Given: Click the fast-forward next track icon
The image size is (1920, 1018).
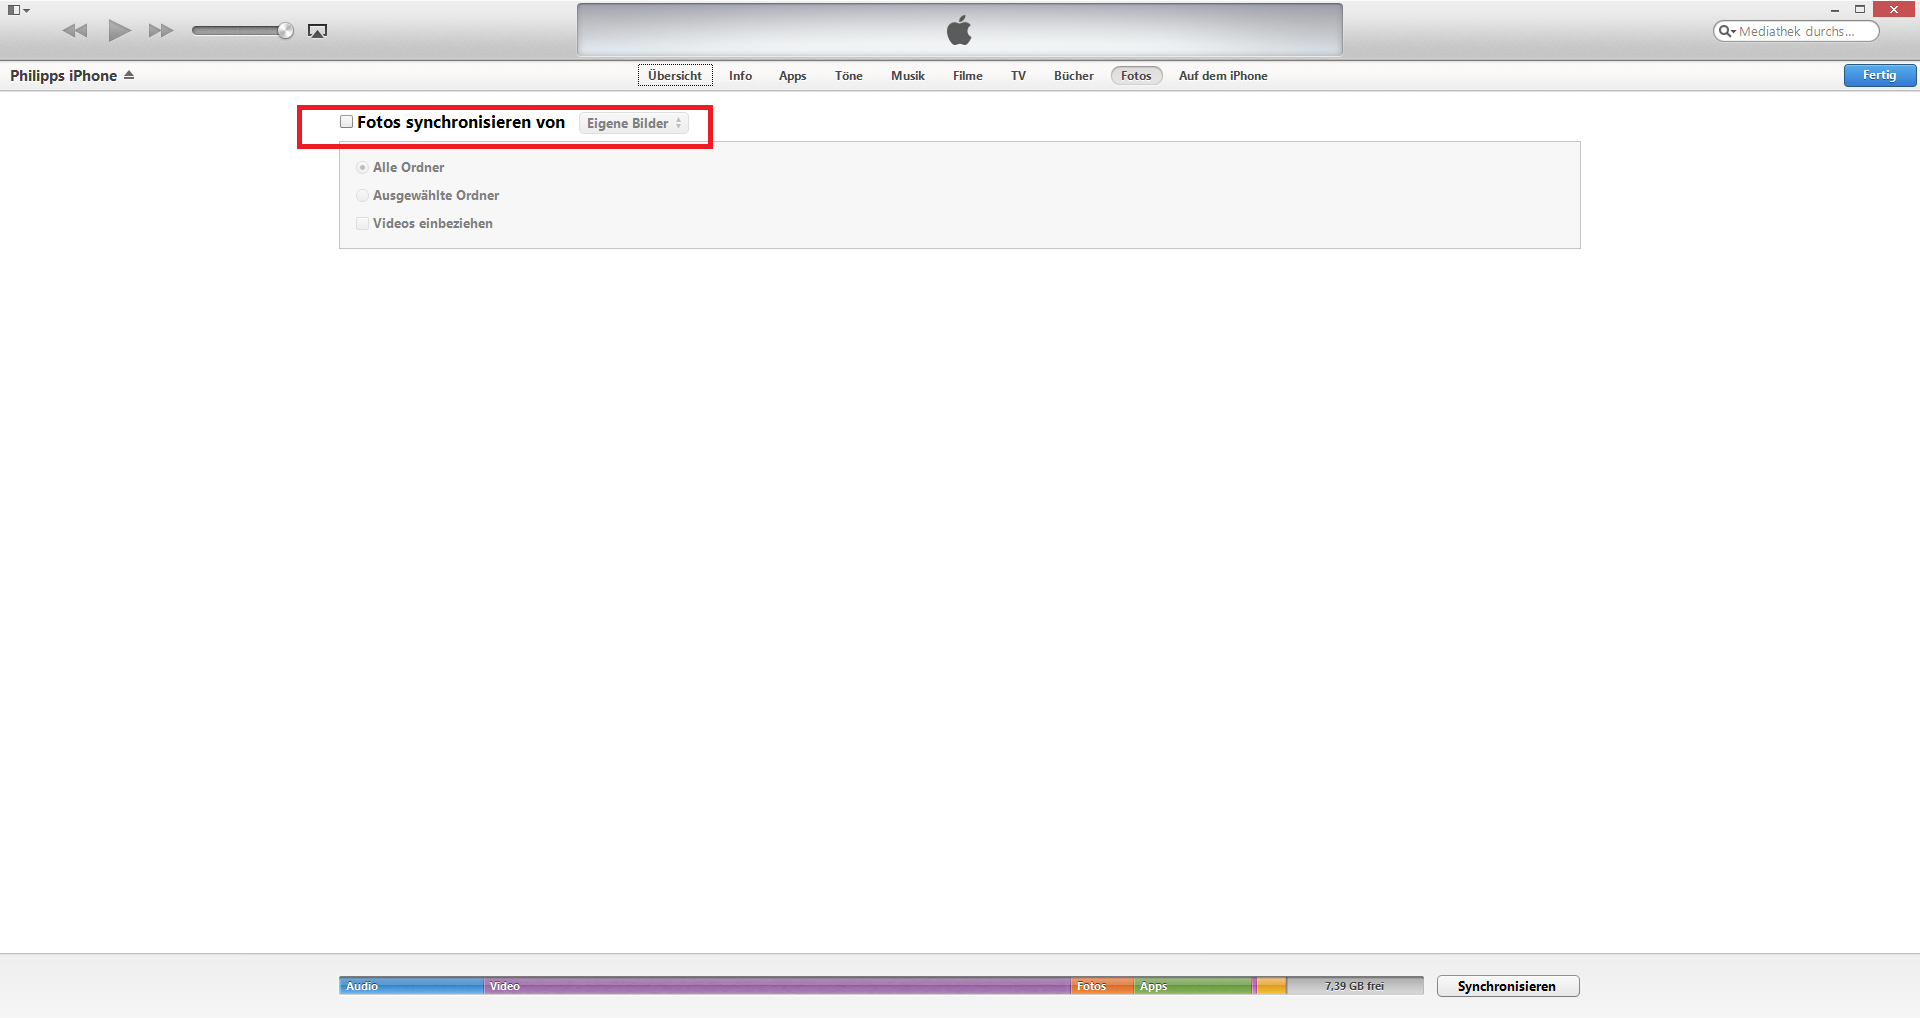Looking at the screenshot, I should (x=160, y=31).
